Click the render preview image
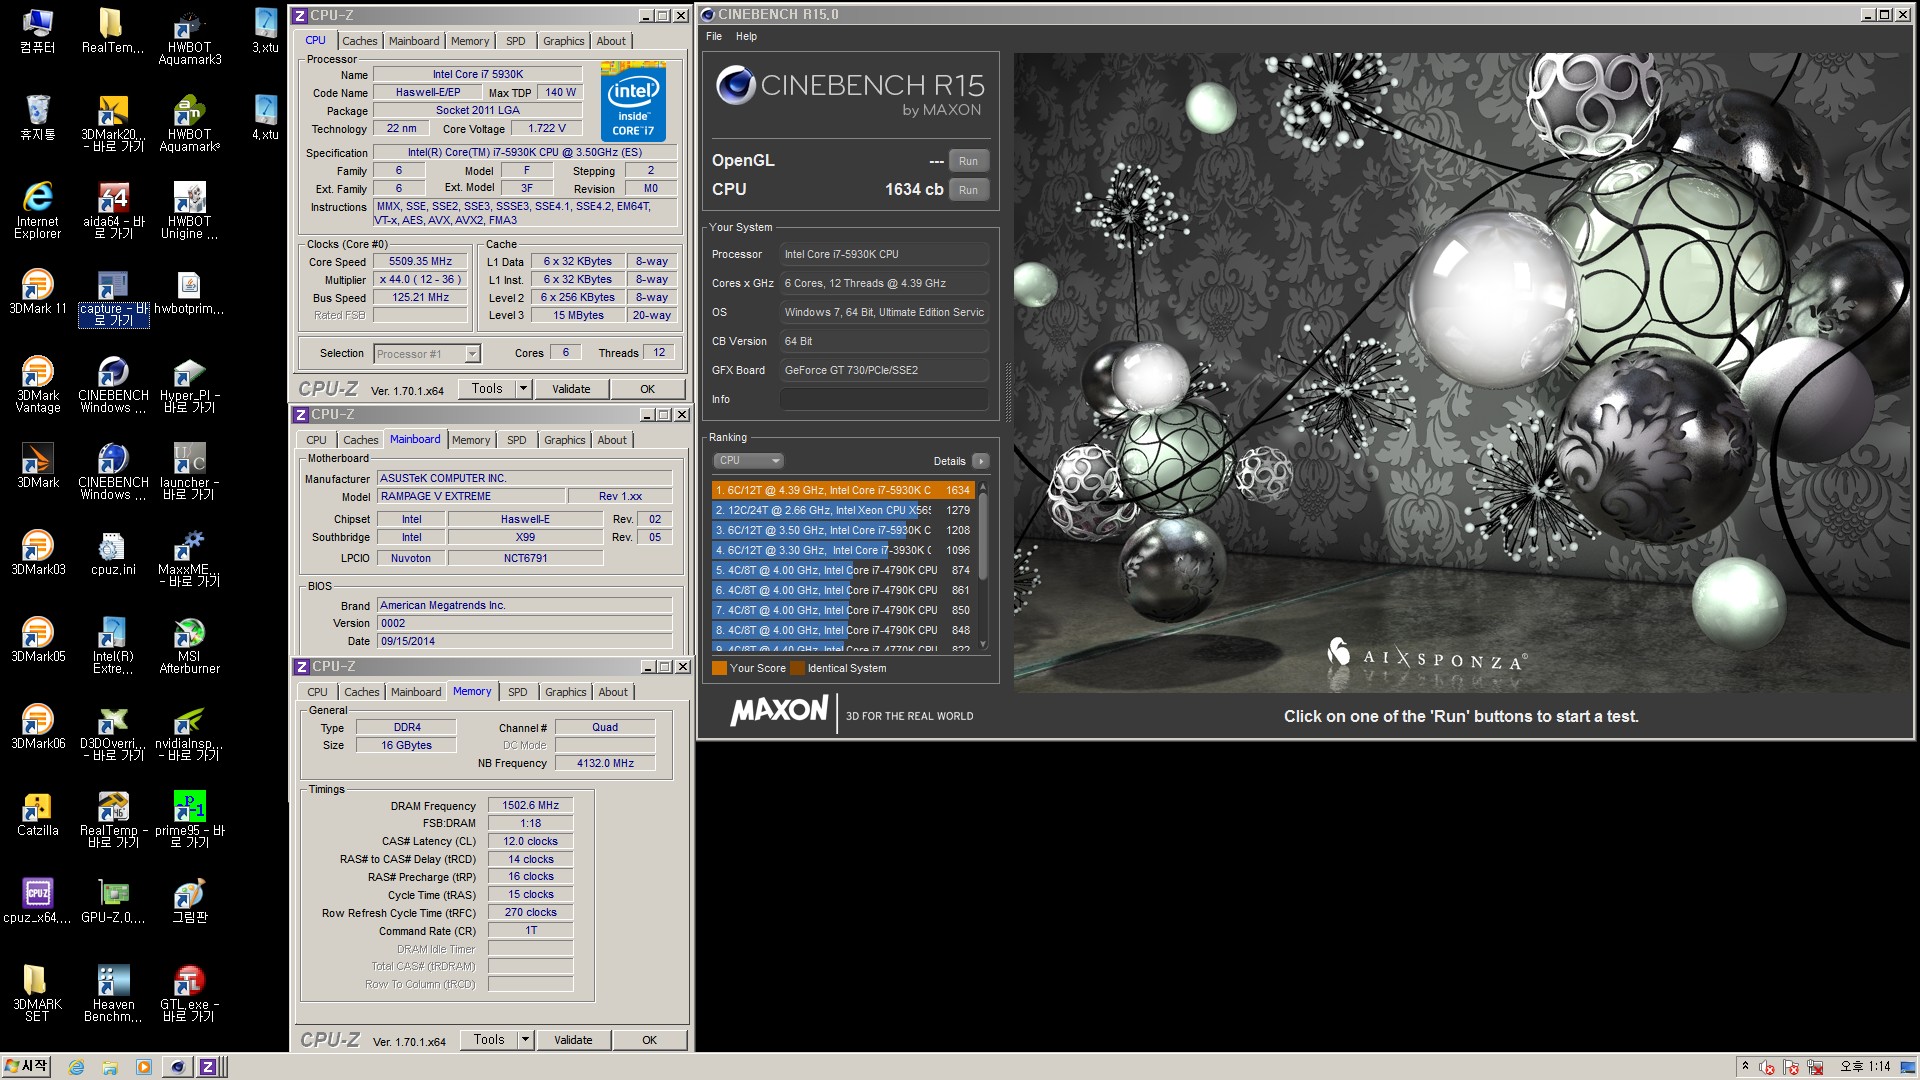Viewport: 1920px width, 1080px height. tap(1461, 372)
